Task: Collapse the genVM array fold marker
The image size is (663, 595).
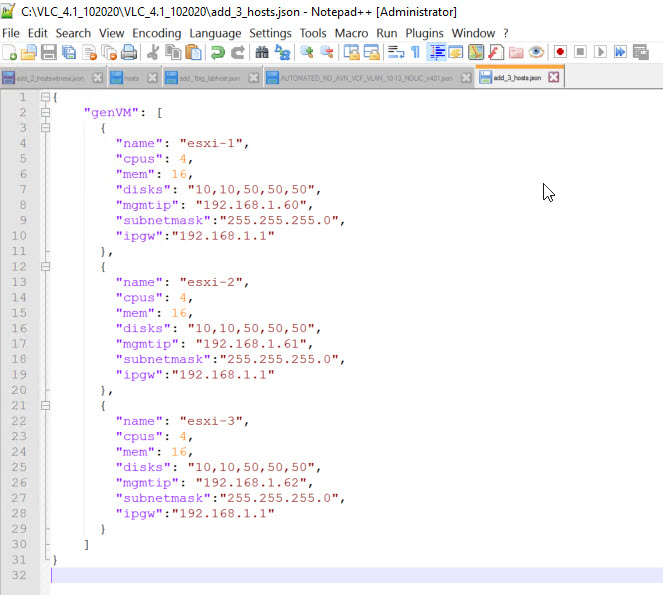Action: click(45, 113)
